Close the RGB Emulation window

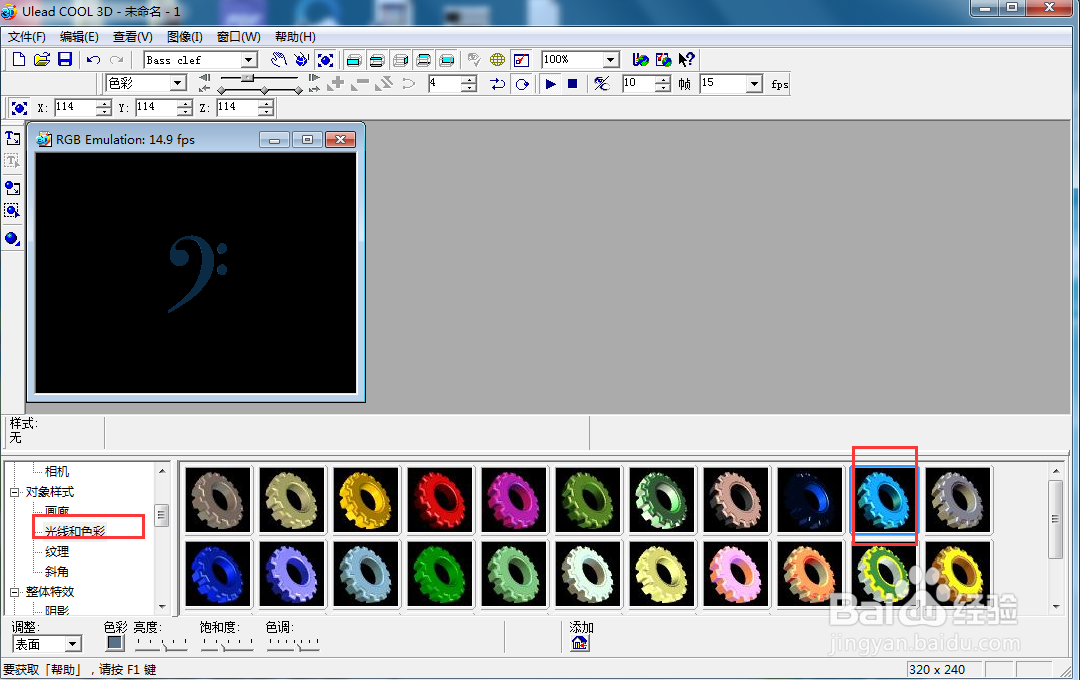click(340, 140)
